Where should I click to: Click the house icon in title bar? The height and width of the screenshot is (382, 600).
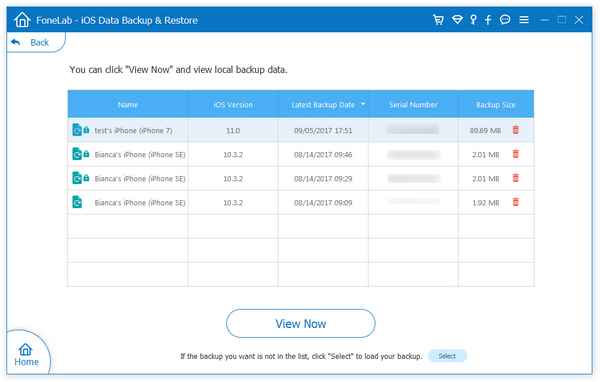click(x=22, y=20)
